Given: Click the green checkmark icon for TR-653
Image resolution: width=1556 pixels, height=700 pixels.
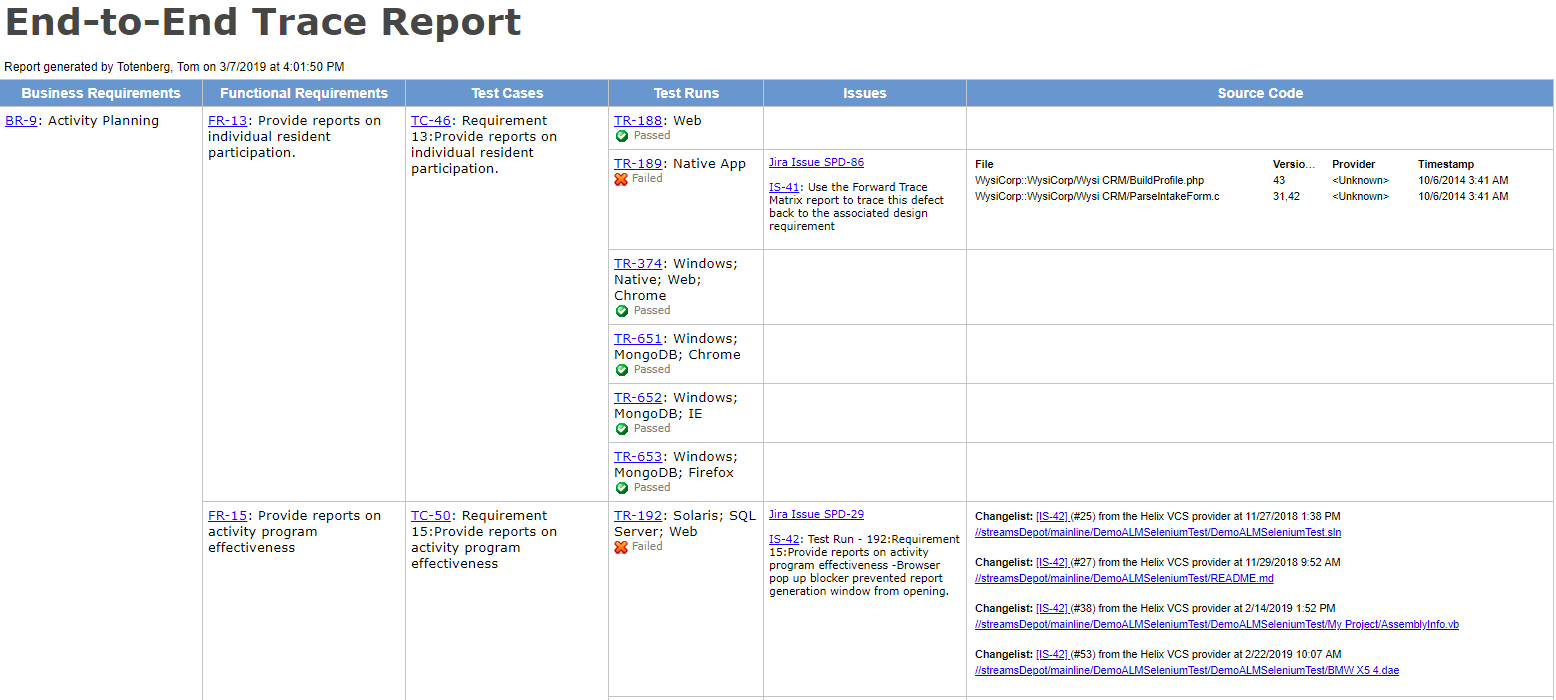Looking at the screenshot, I should pos(622,487).
